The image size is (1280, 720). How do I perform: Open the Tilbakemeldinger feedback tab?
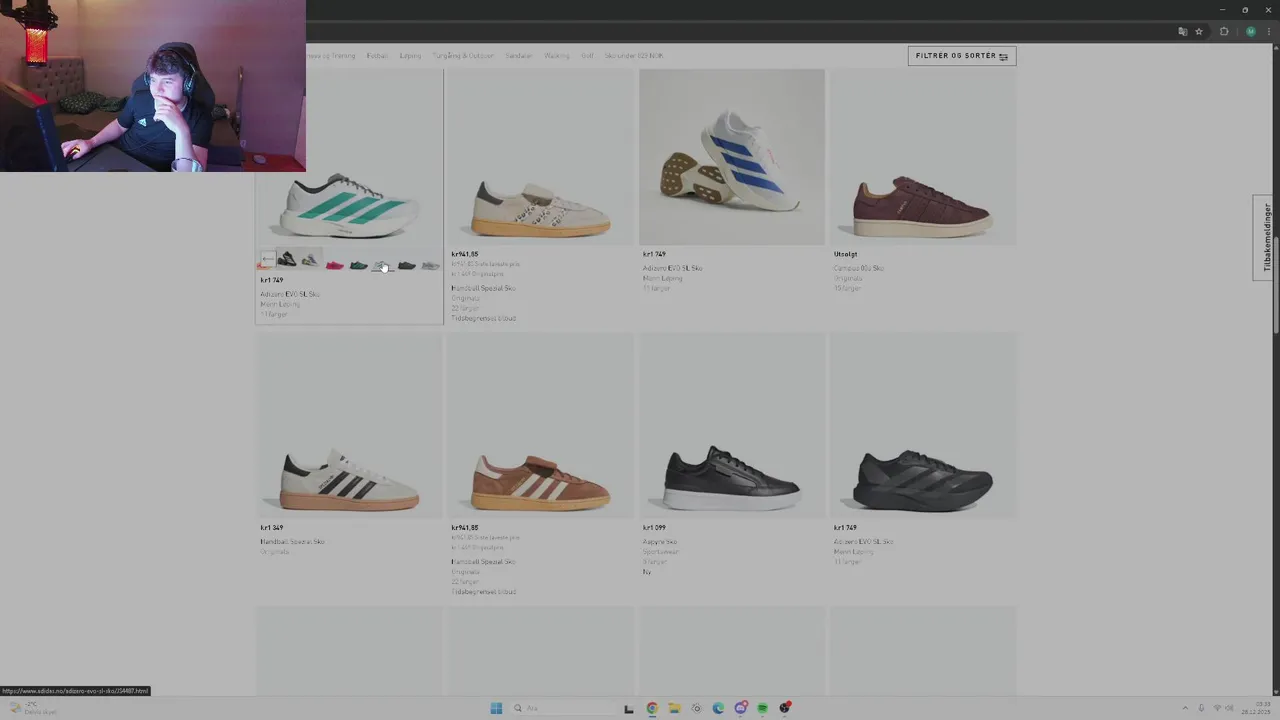(x=1266, y=238)
